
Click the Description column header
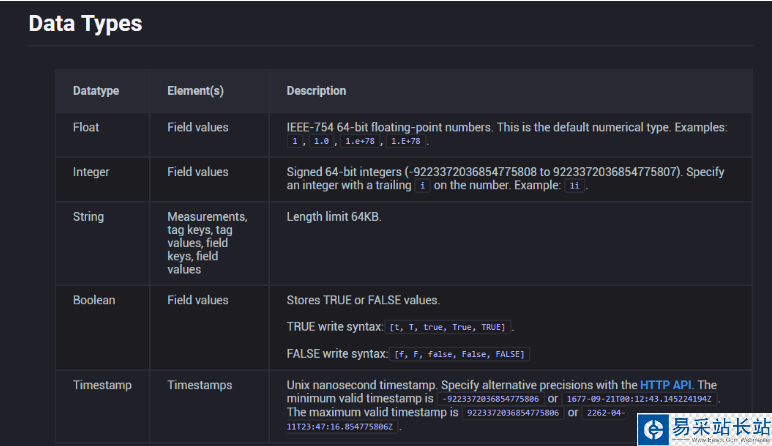pos(316,91)
